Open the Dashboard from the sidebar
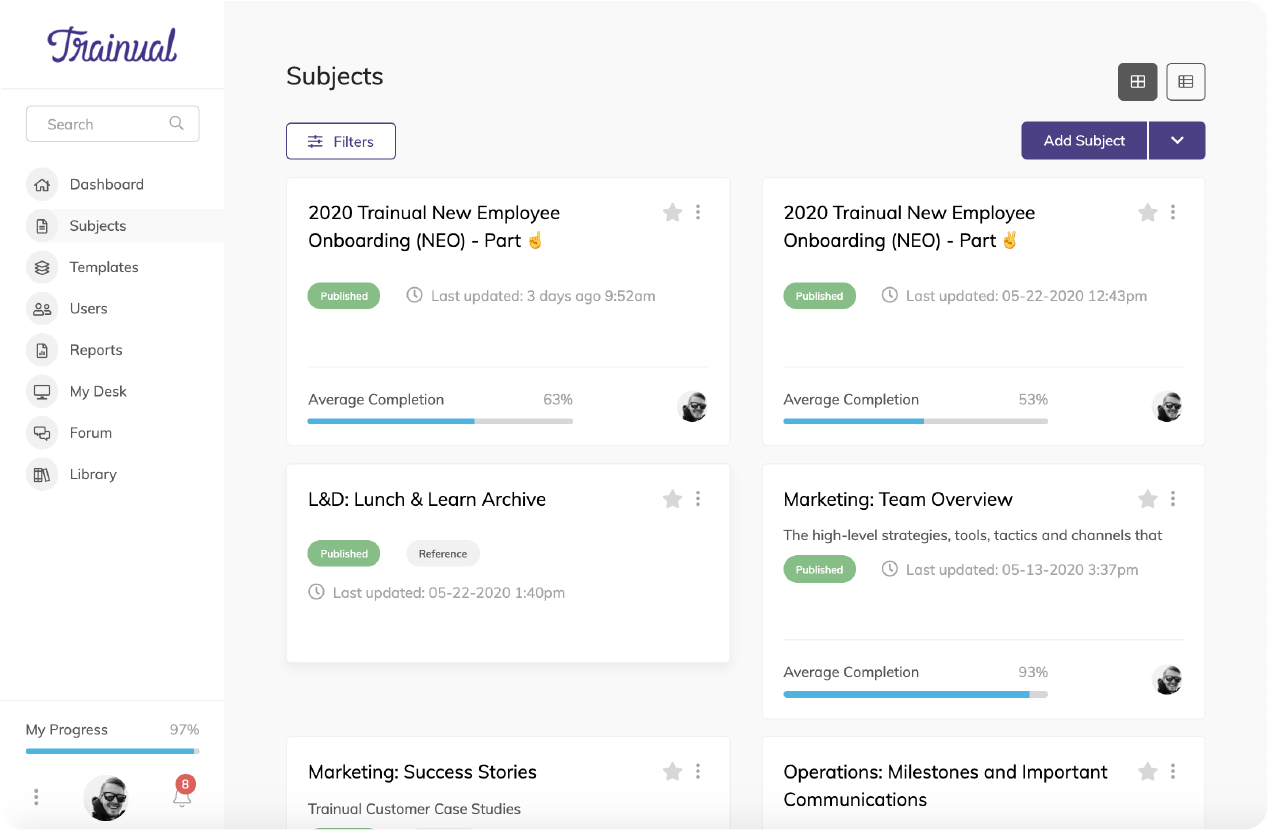The image size is (1268, 832). 106,184
